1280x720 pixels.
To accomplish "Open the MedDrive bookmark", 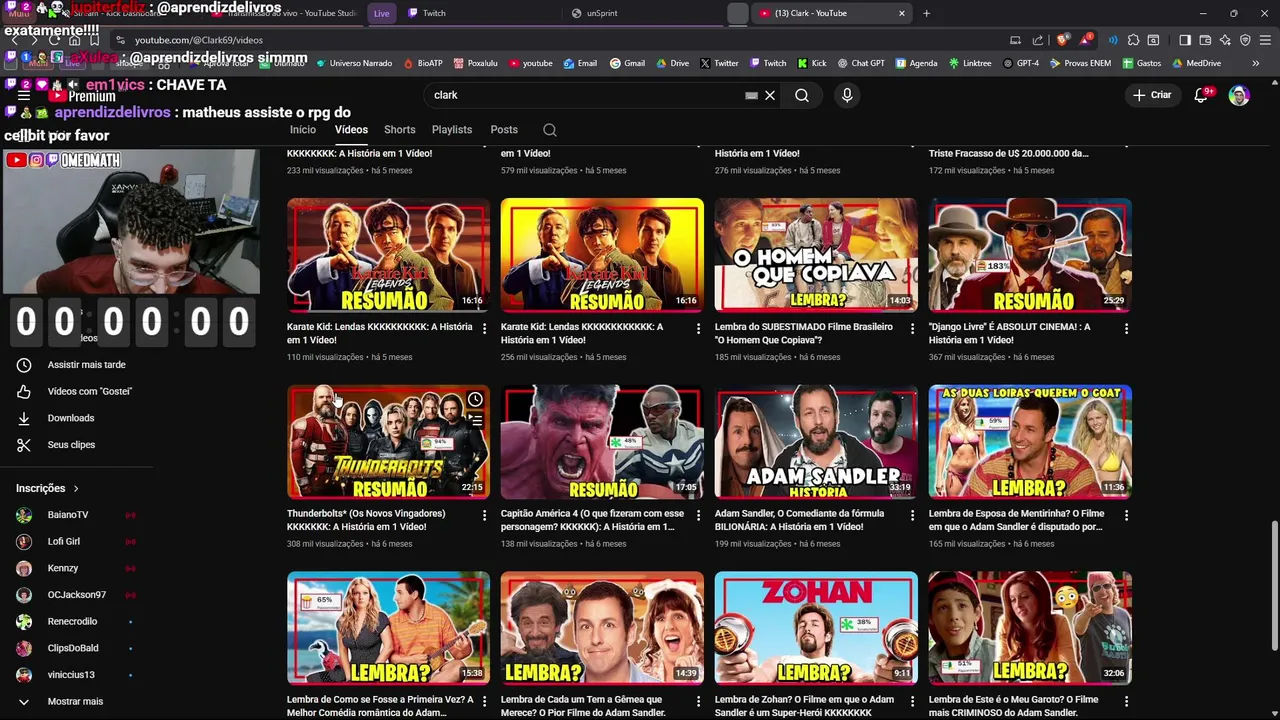I will point(1195,63).
